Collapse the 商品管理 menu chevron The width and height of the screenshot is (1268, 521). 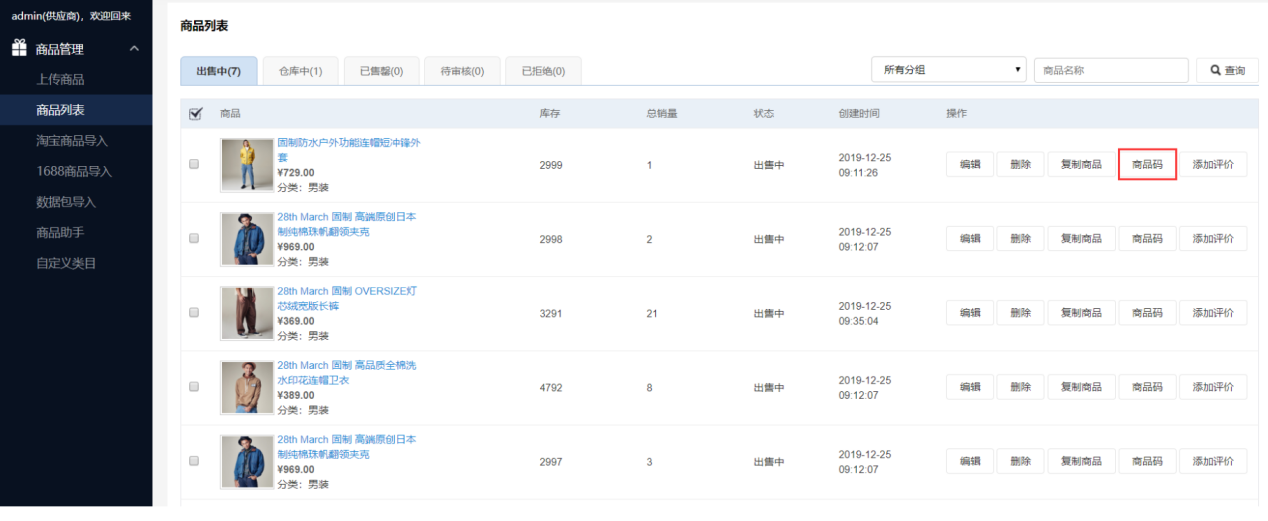click(134, 48)
